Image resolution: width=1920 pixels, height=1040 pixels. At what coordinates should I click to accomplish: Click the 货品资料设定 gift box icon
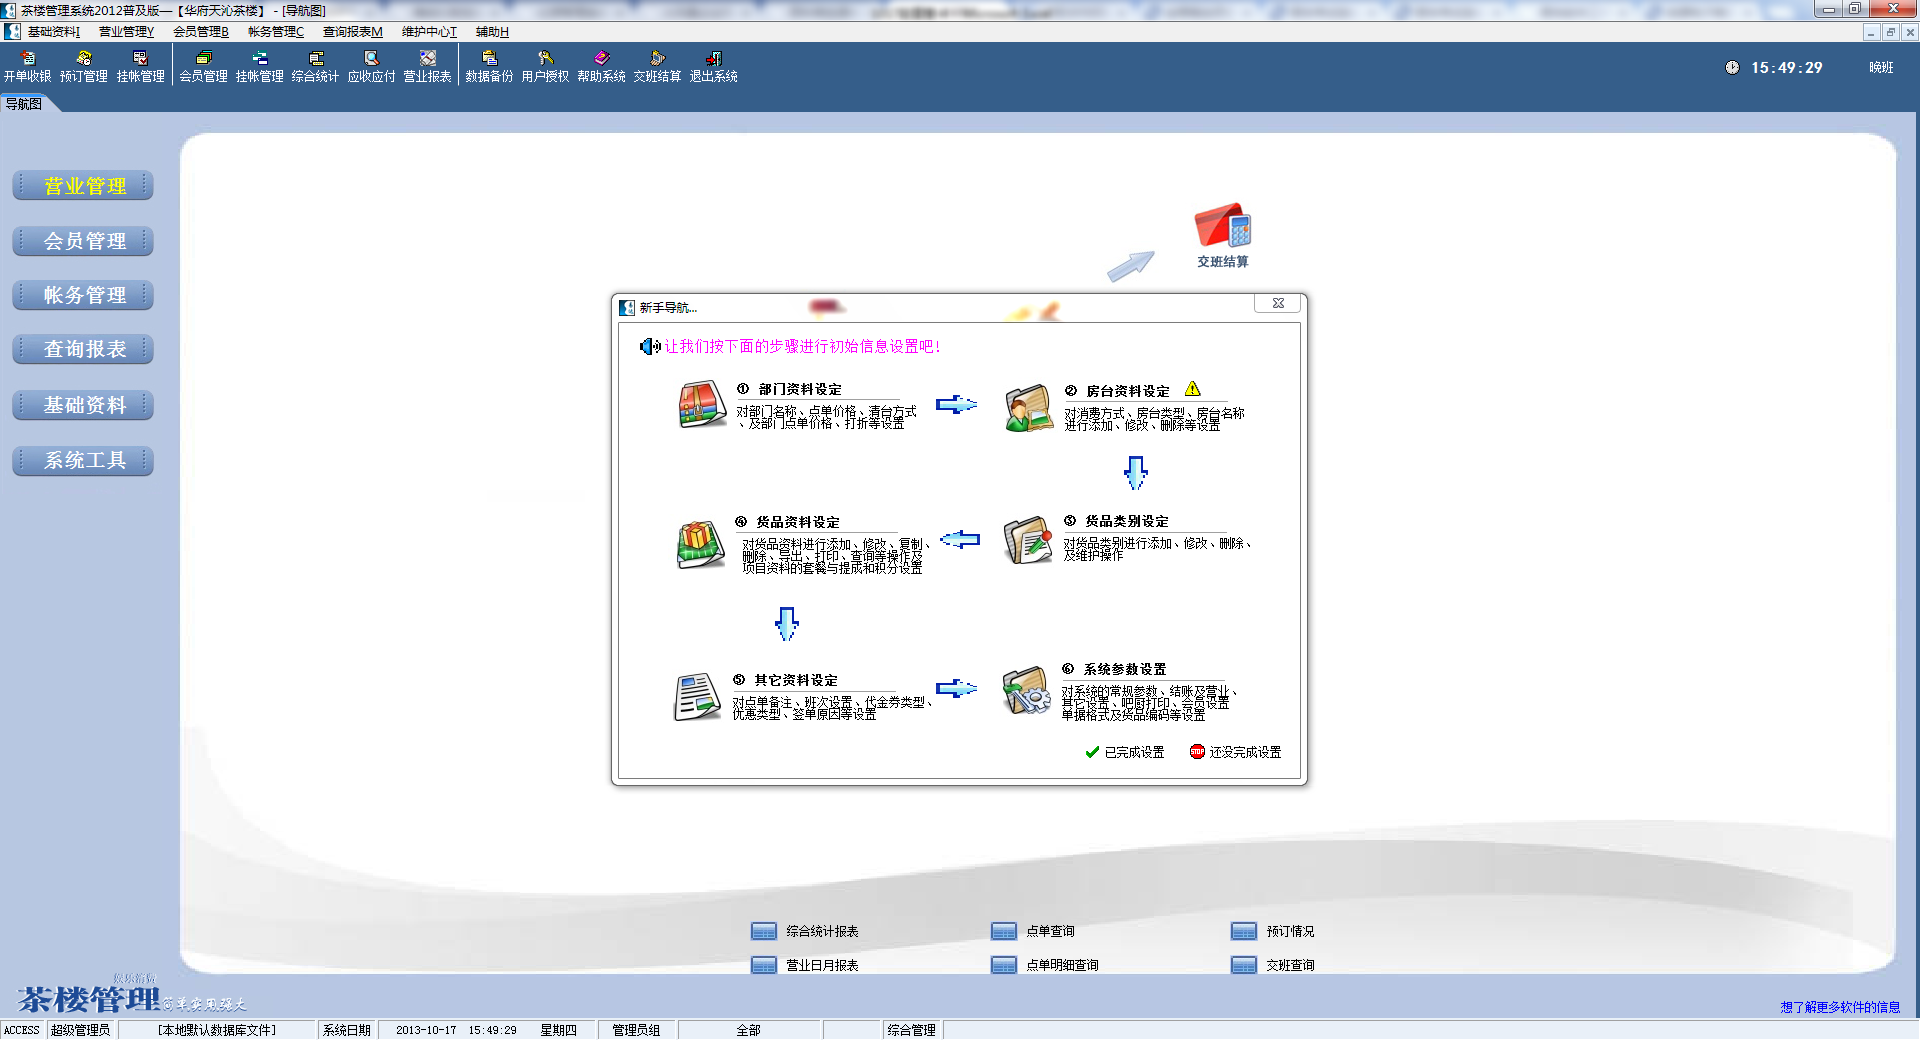click(701, 544)
